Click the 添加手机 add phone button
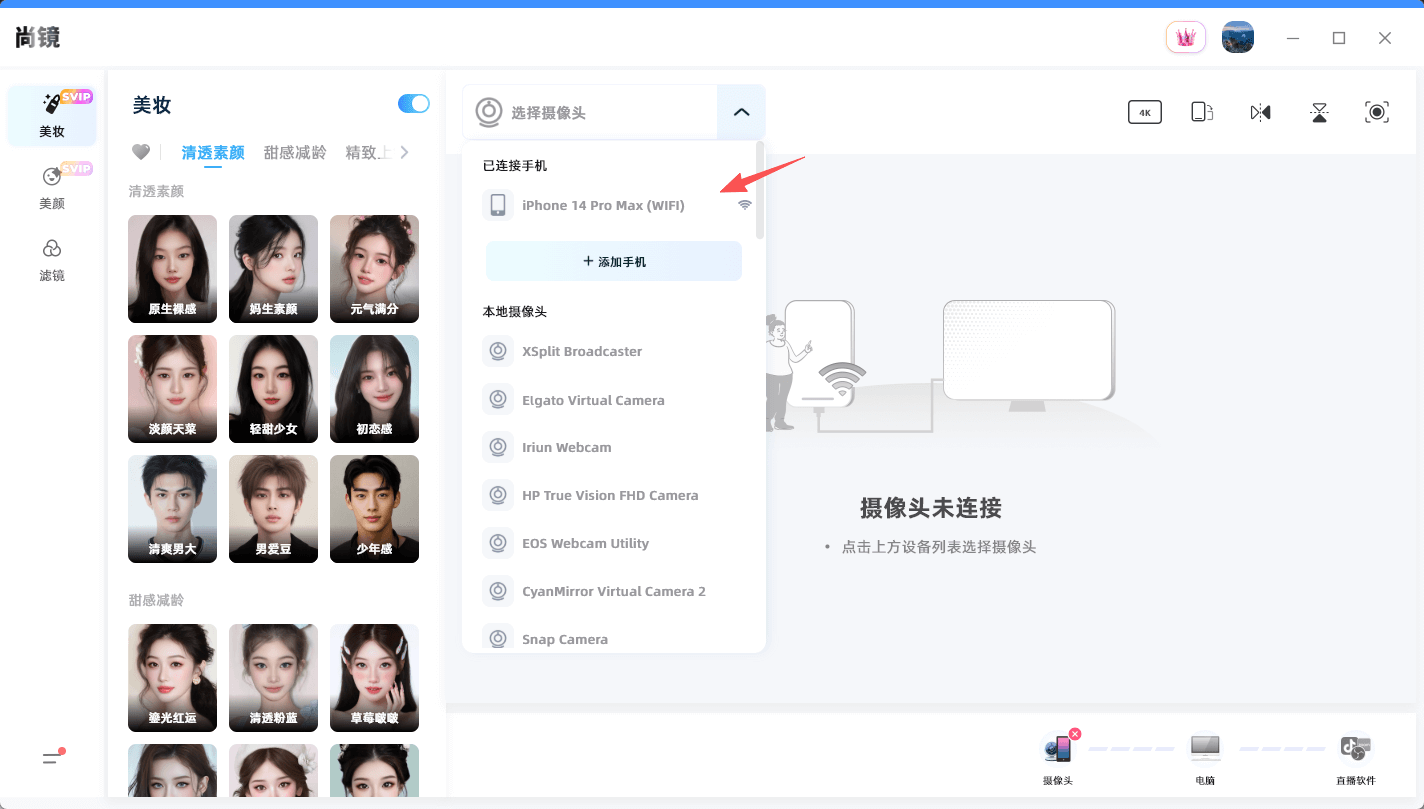This screenshot has width=1424, height=809. click(x=614, y=261)
